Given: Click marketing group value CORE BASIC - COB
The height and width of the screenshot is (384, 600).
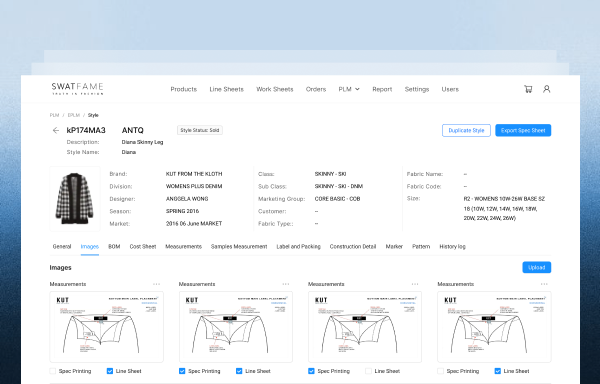Looking at the screenshot, I should tap(338, 199).
